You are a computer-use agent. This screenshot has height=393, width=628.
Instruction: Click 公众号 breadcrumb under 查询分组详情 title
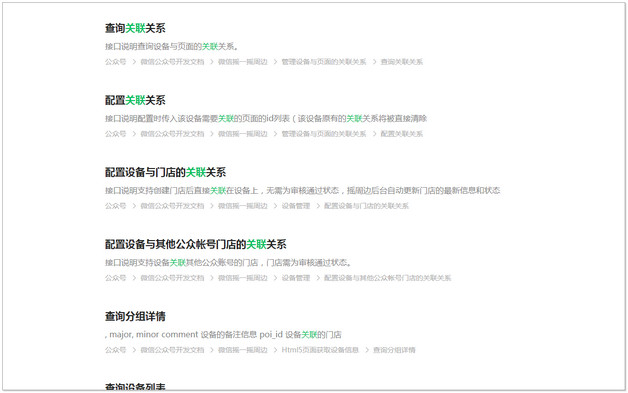tap(115, 350)
